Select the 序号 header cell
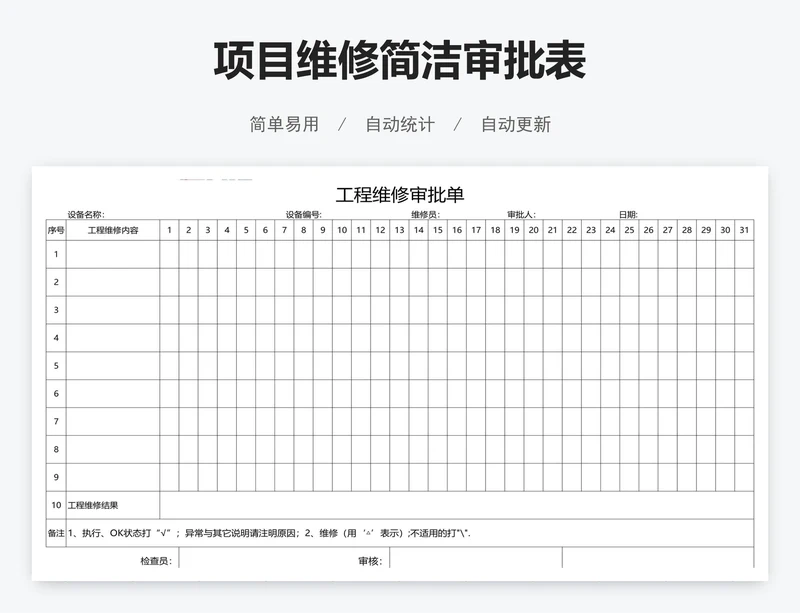 [56, 230]
